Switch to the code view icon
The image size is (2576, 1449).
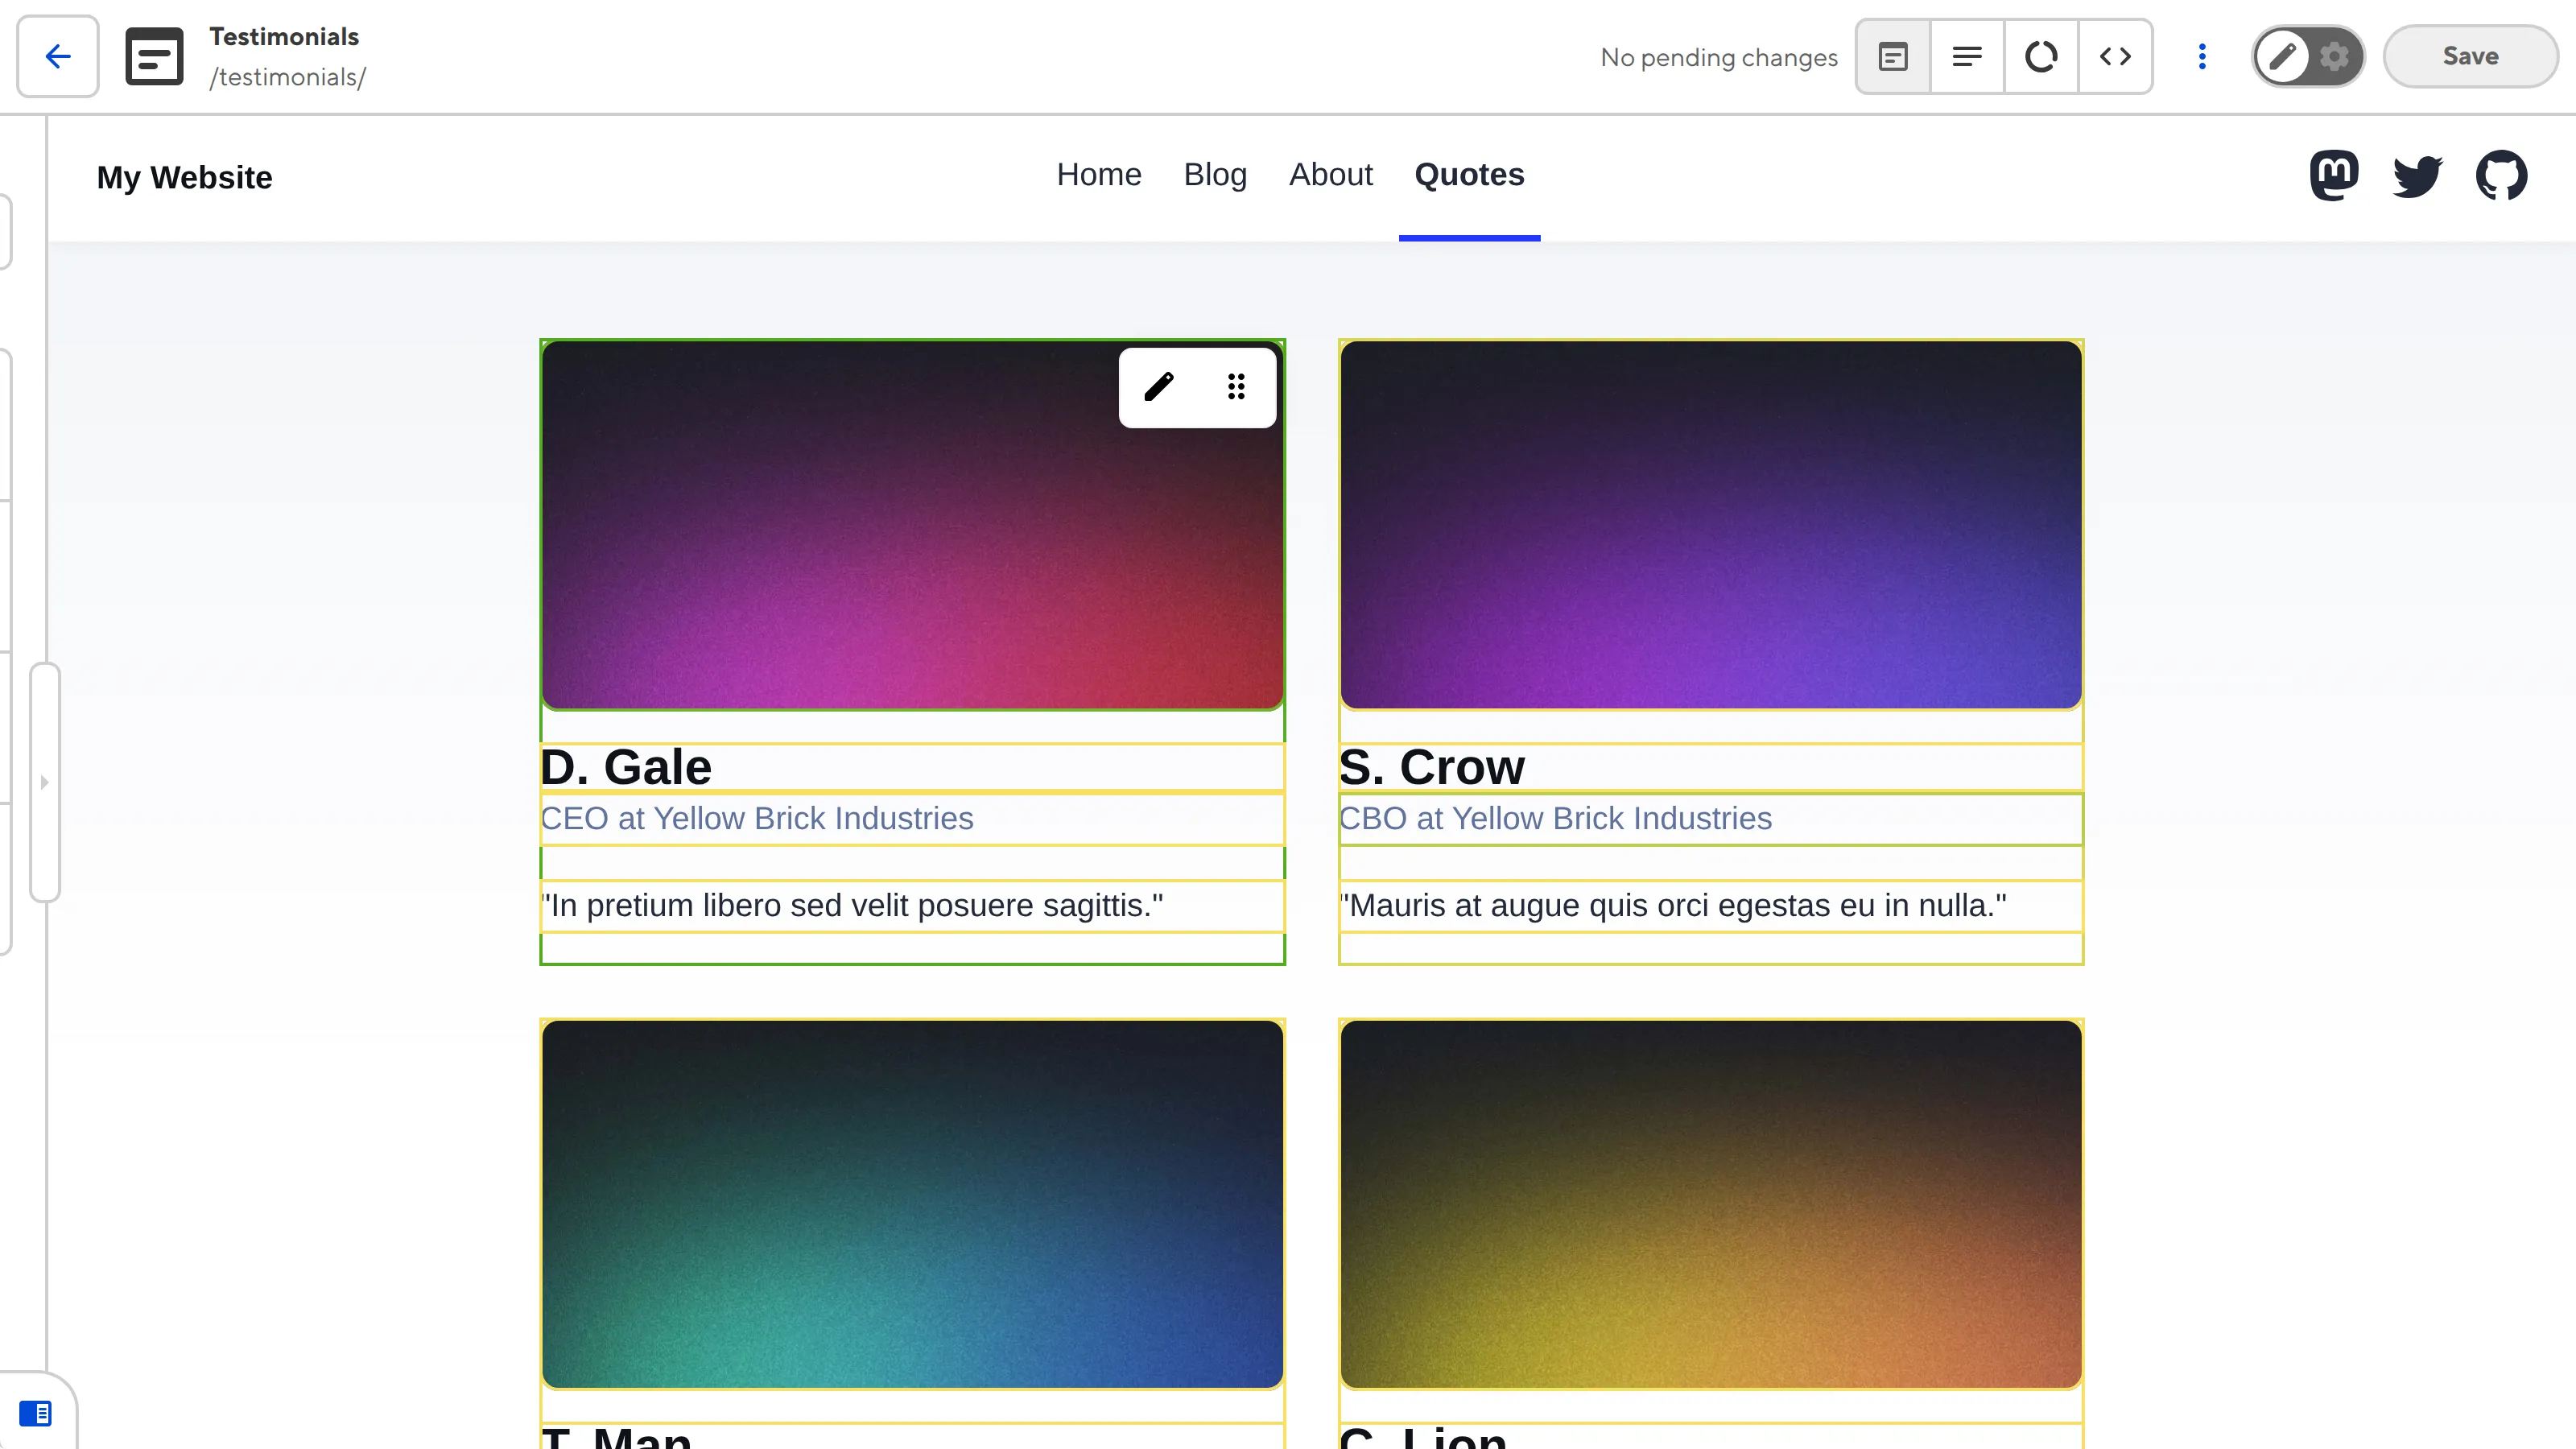2116,57
